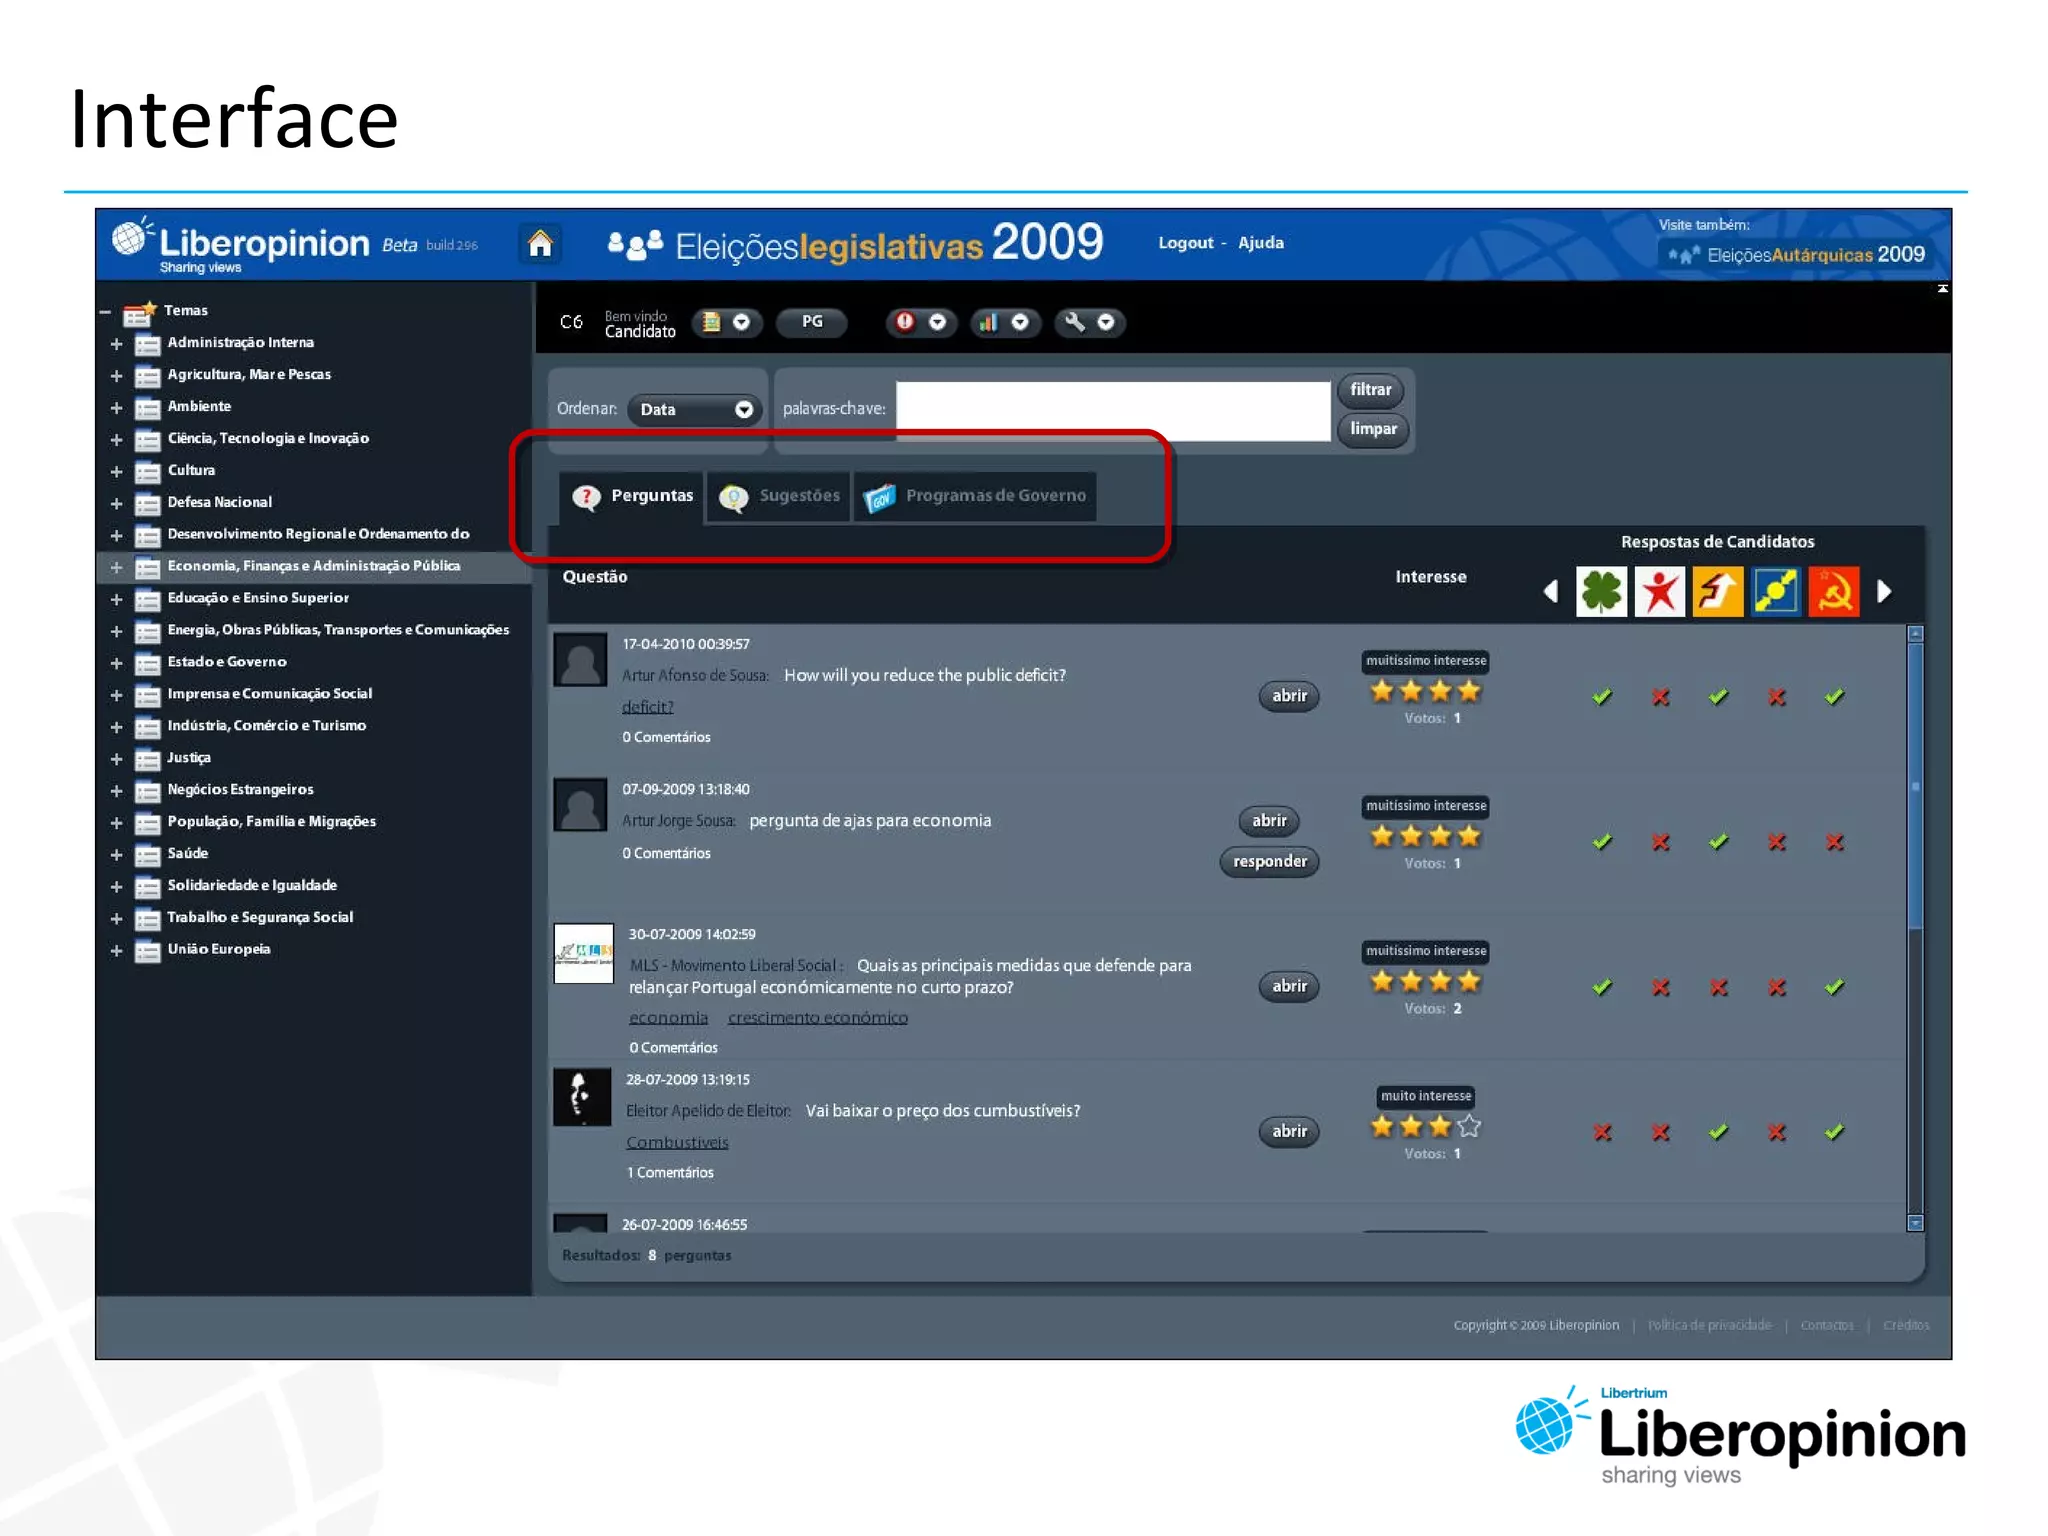This screenshot has height=1536, width=2048.
Task: Click the Saúde folder icon
Action: click(148, 855)
